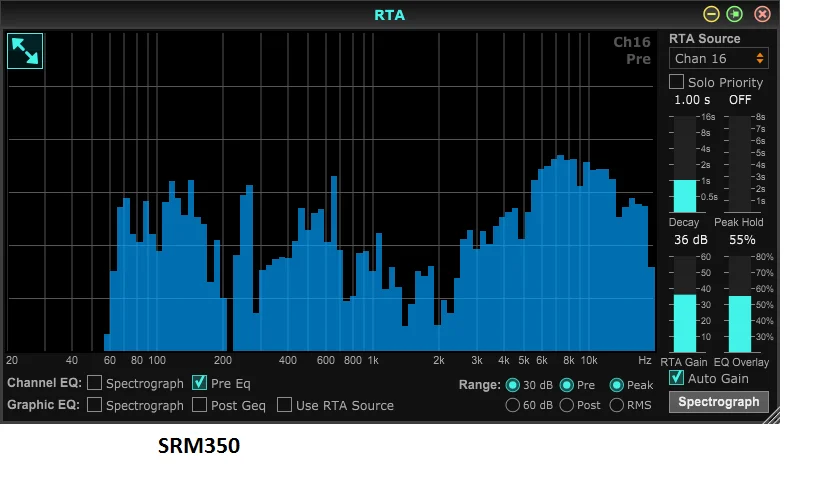
Task: Adjust the Decay slider
Action: click(x=685, y=164)
